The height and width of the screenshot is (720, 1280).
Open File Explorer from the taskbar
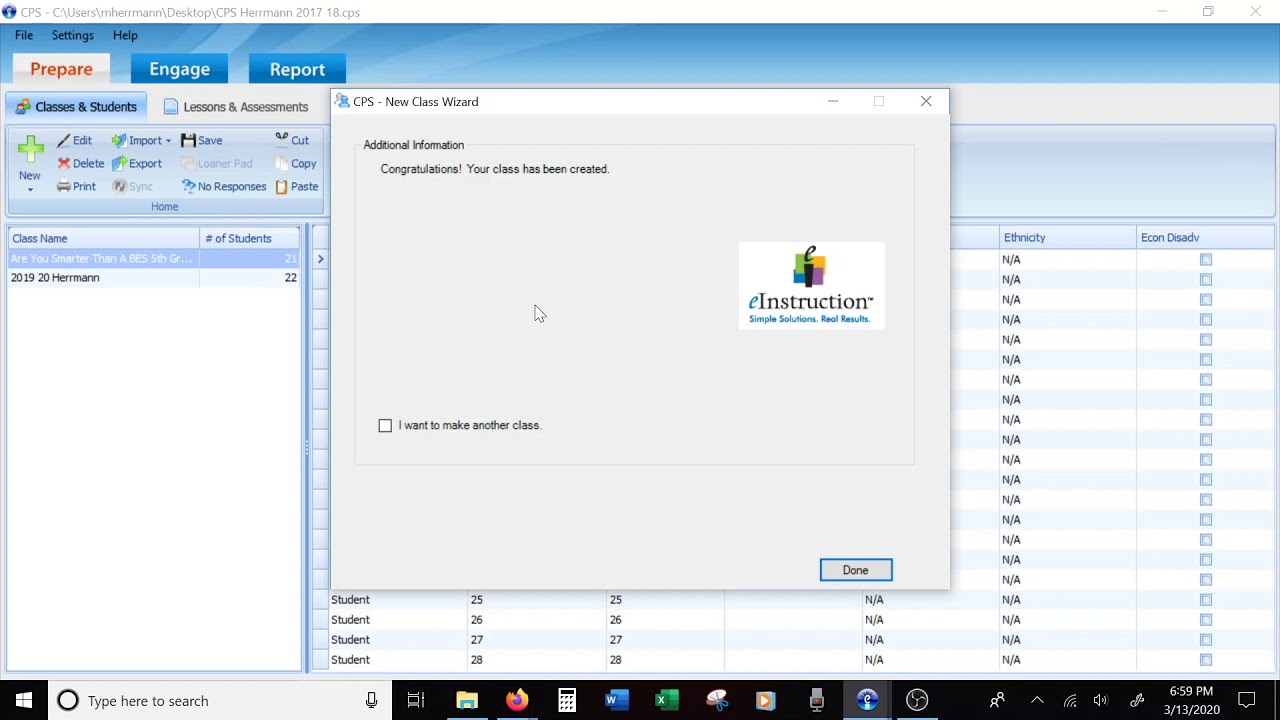pos(467,701)
